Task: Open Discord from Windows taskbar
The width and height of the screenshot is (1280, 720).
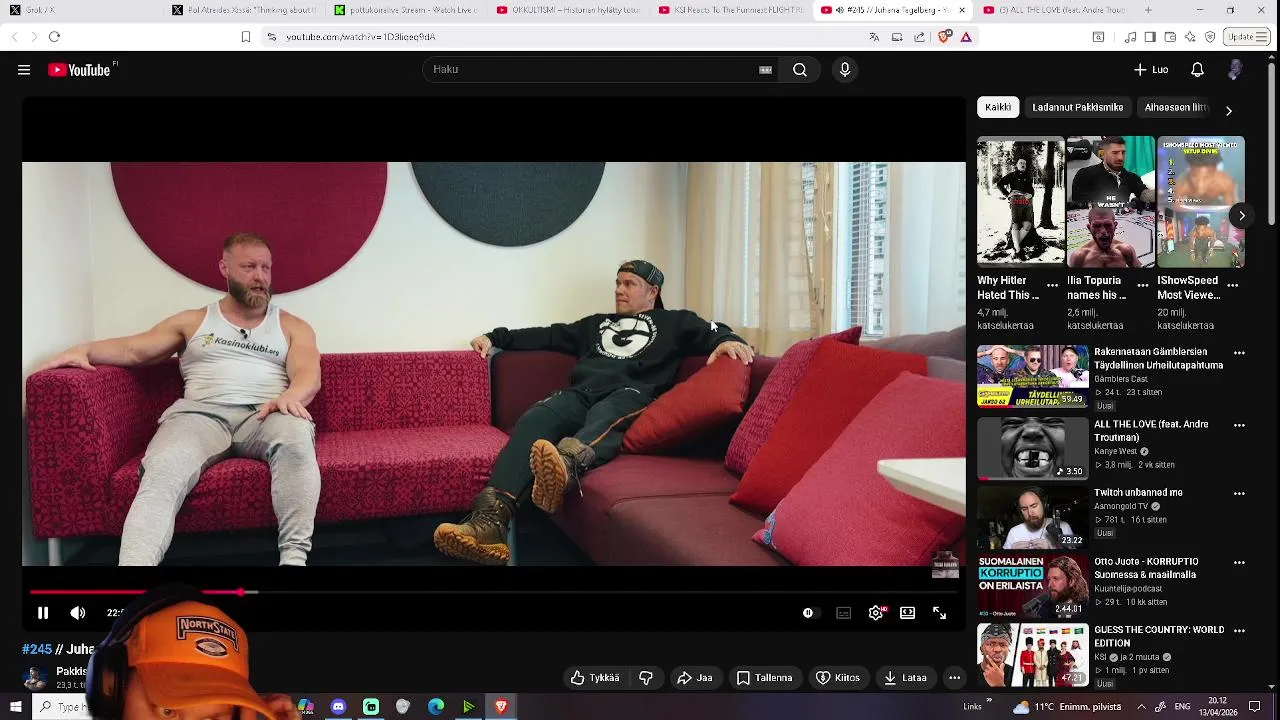Action: [338, 707]
